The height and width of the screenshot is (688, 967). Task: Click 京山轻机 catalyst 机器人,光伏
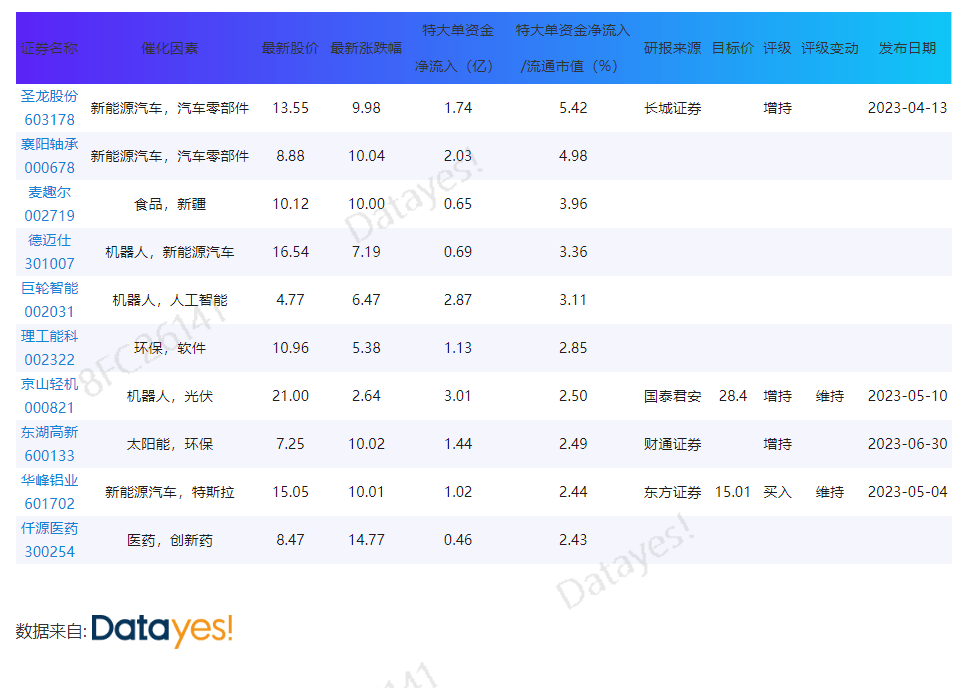[170, 397]
